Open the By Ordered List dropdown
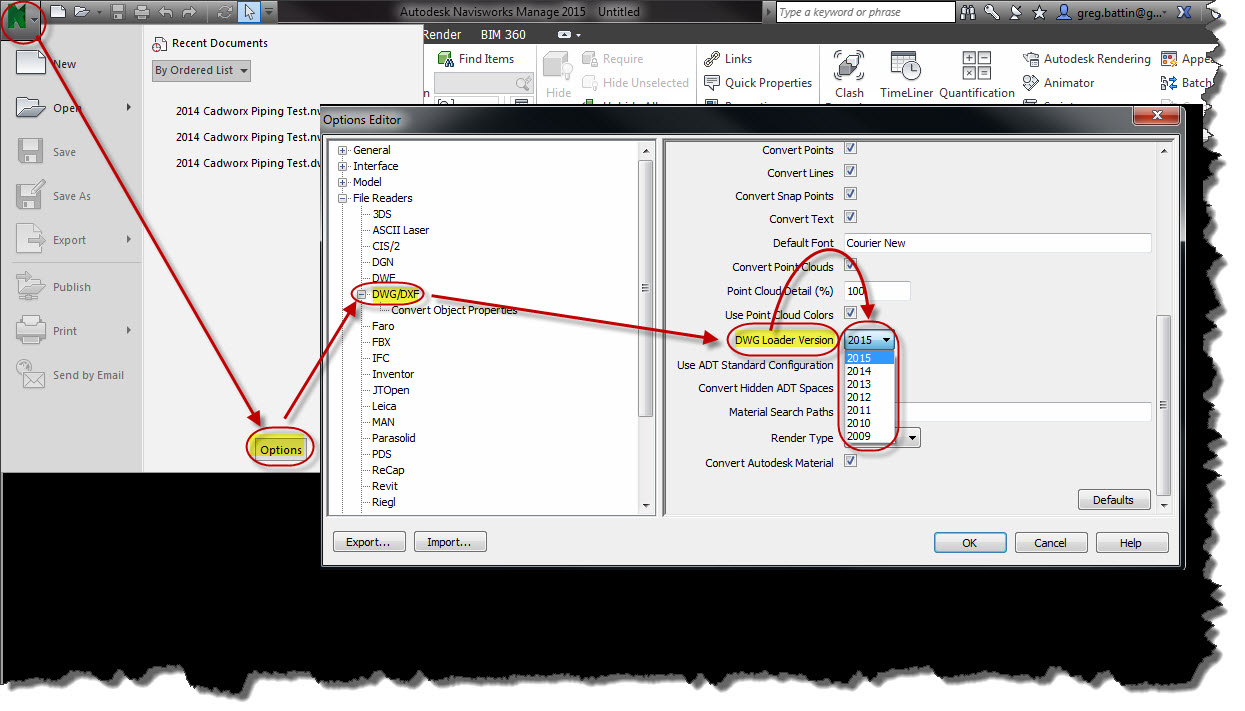 click(201, 71)
